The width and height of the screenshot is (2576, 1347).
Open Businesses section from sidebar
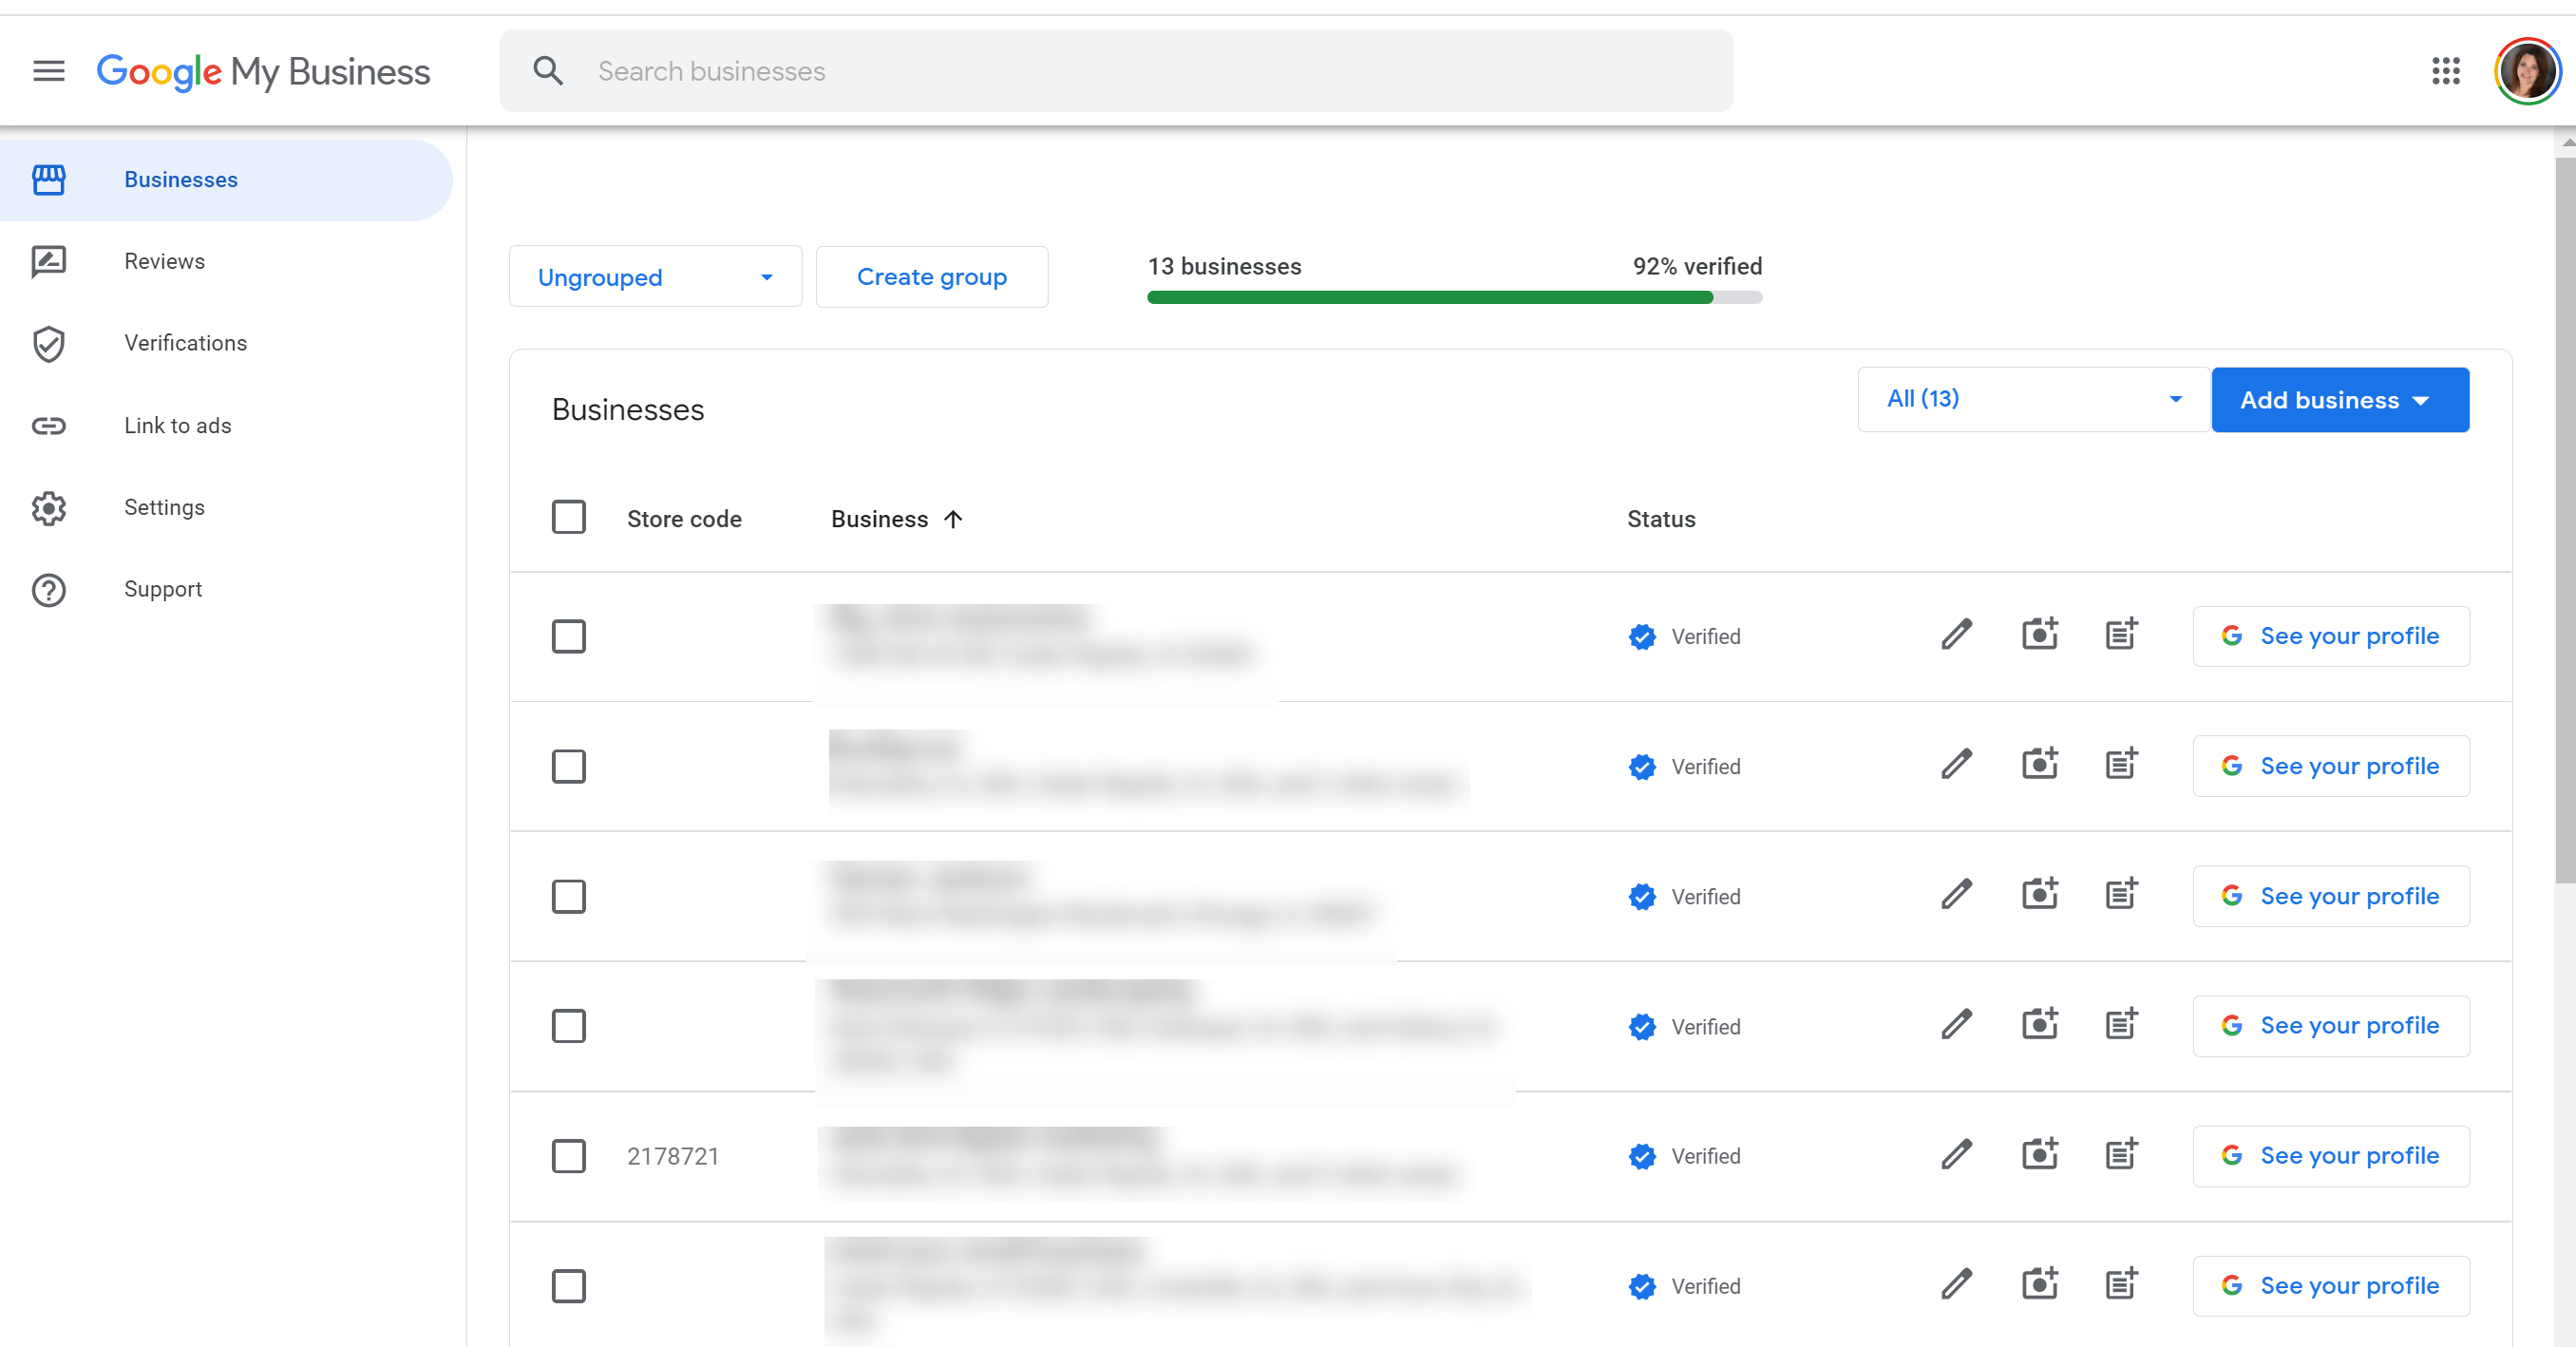click(x=182, y=179)
